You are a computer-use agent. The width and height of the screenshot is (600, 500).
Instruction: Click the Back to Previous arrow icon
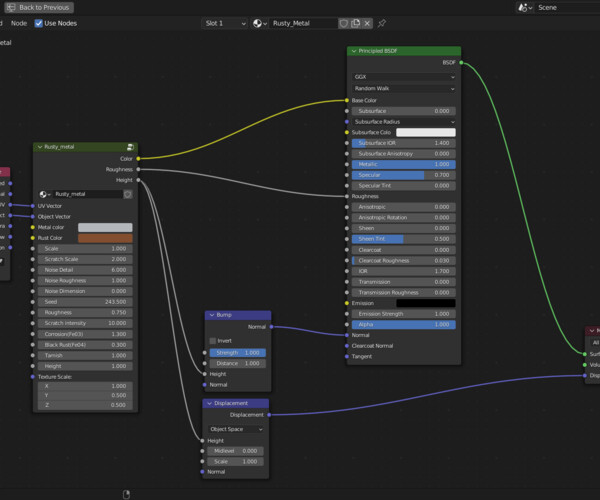(11, 7)
